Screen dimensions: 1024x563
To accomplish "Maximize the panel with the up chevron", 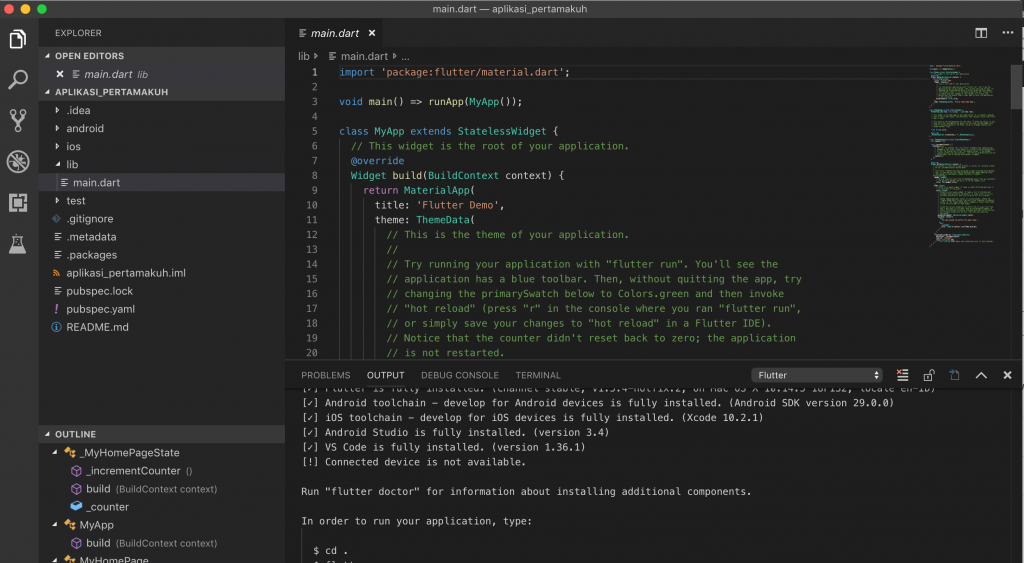I will coord(981,375).
